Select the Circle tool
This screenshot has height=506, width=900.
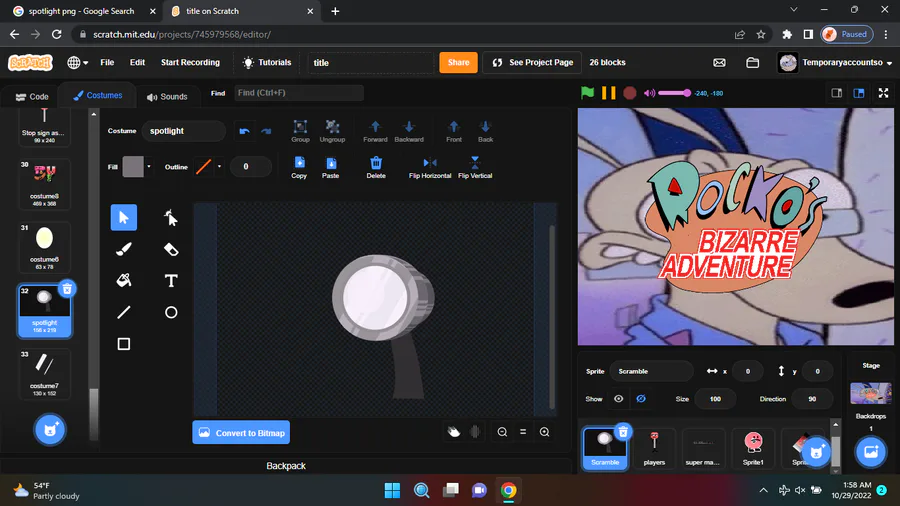coord(171,312)
